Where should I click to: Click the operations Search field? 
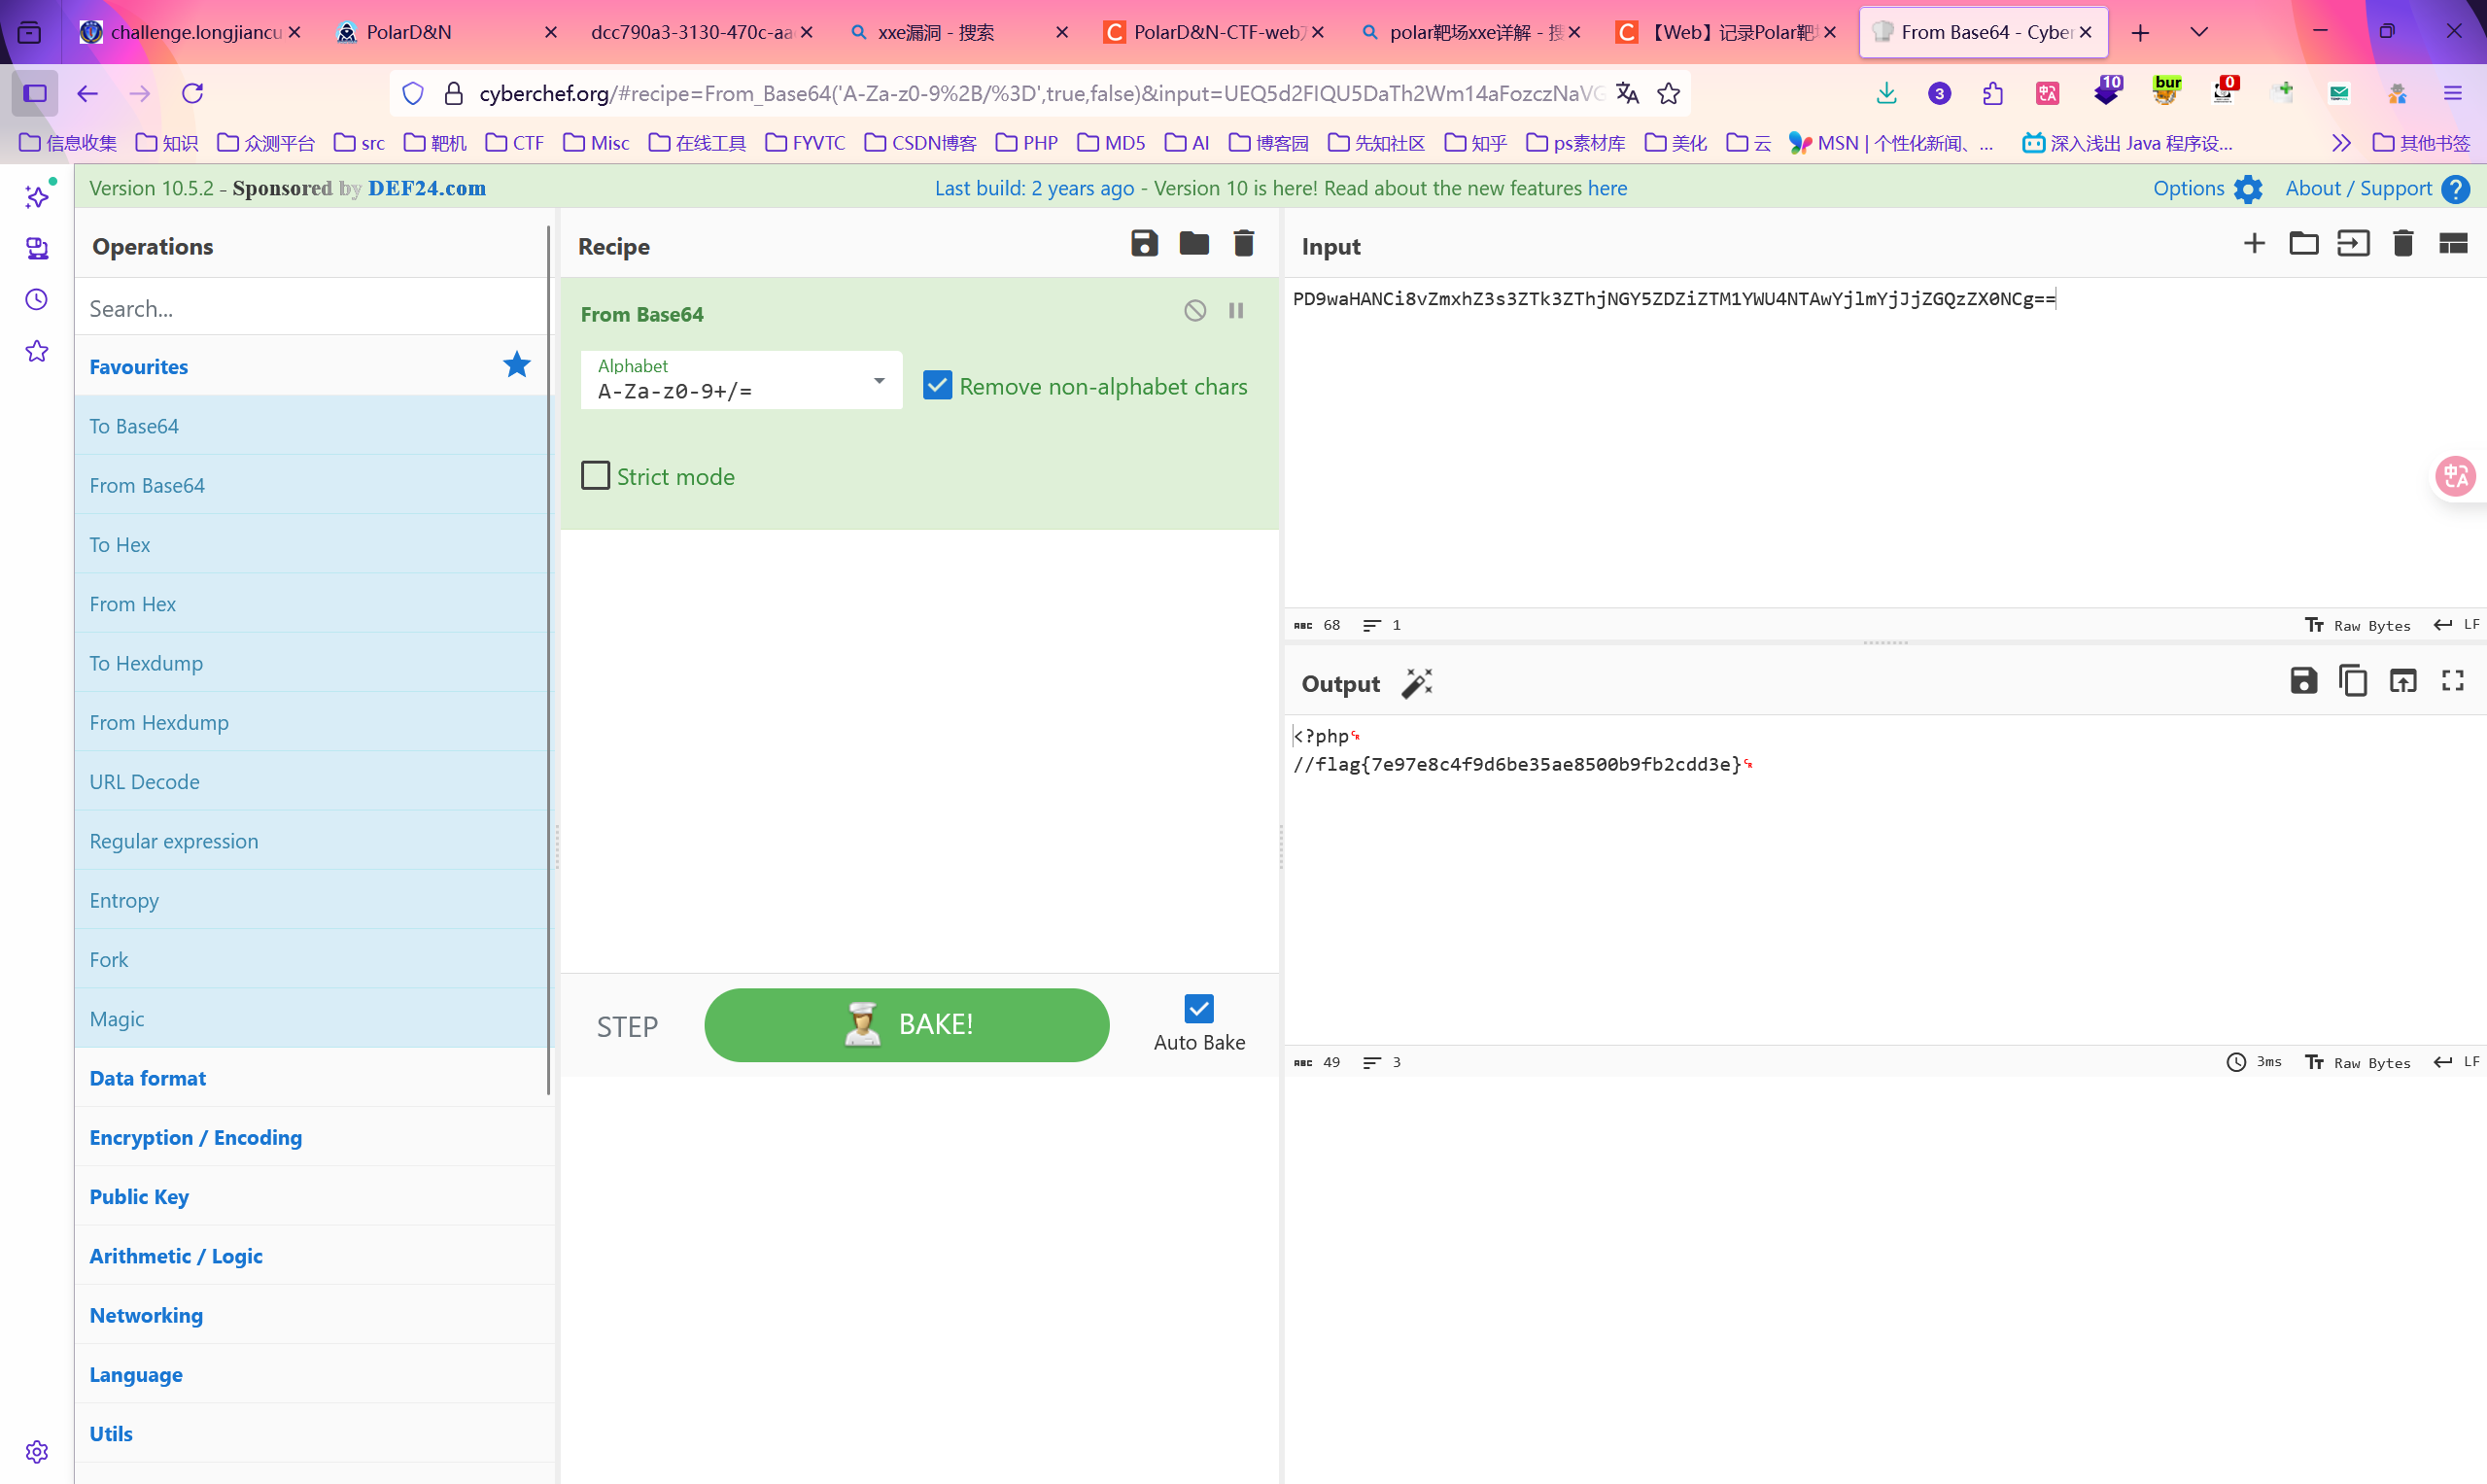click(x=310, y=308)
